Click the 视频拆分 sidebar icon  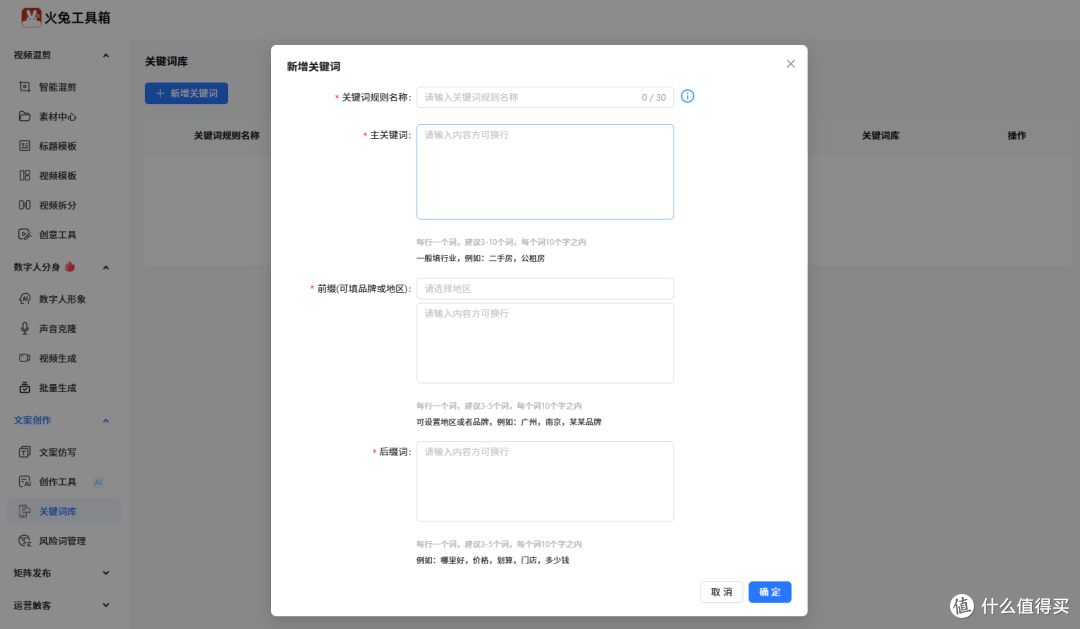(x=25, y=205)
